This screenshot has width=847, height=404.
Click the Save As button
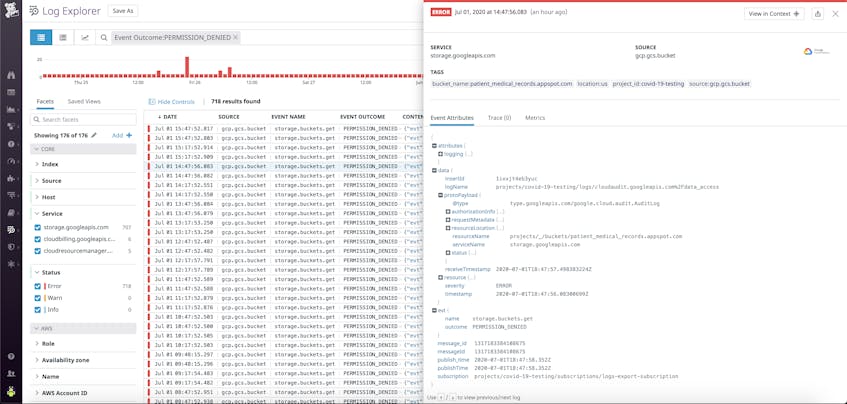click(x=123, y=11)
